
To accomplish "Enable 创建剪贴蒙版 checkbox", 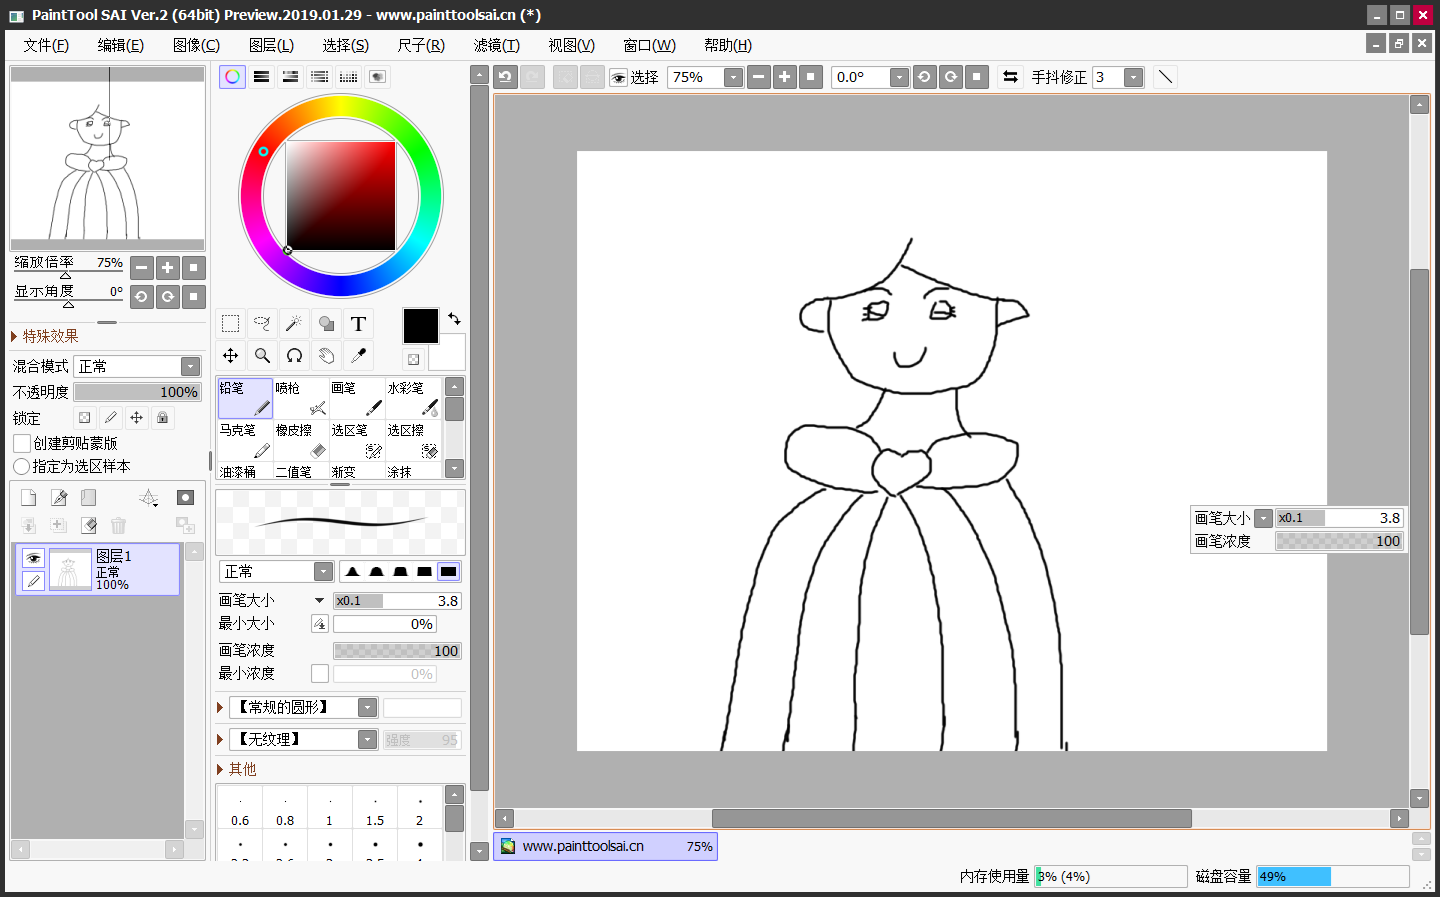I will coord(22,443).
